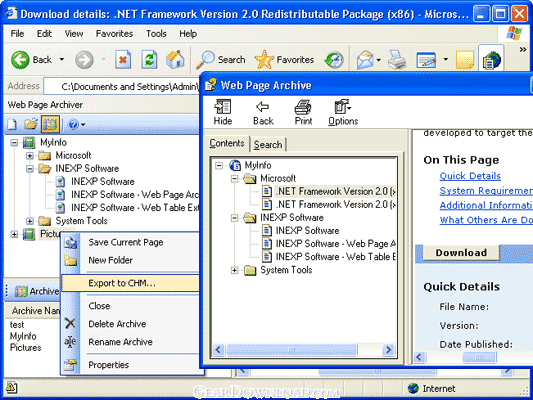
Task: Click the IE Home toolbar icon
Action: click(175, 60)
